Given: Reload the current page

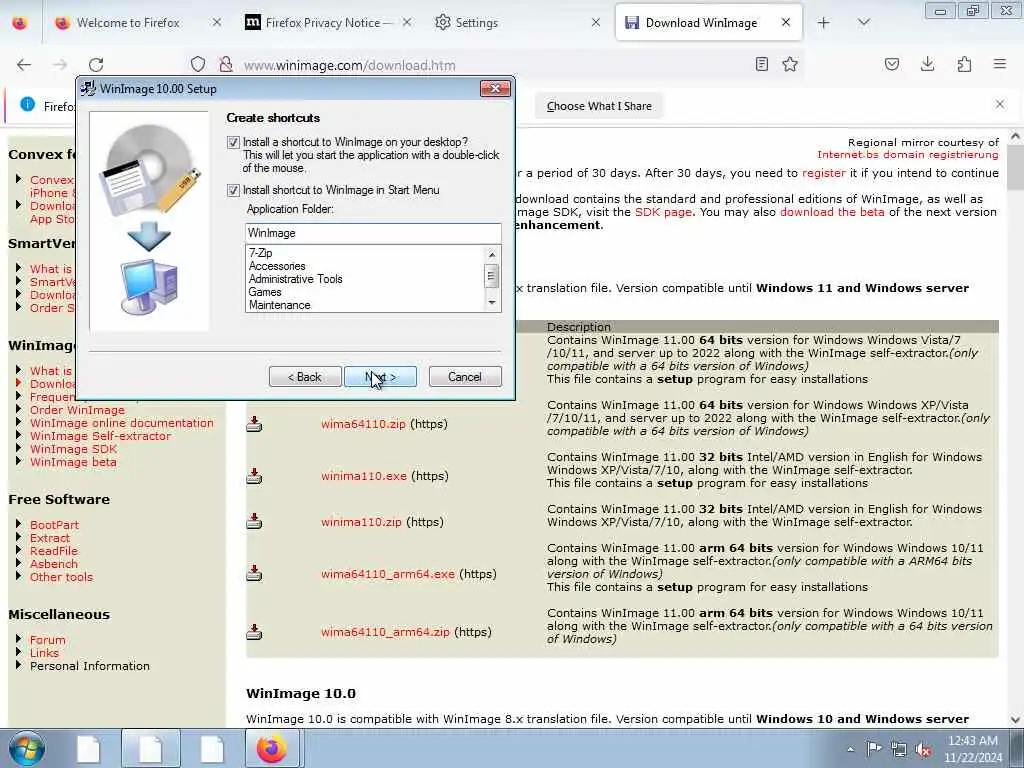Looking at the screenshot, I should (x=96, y=65).
